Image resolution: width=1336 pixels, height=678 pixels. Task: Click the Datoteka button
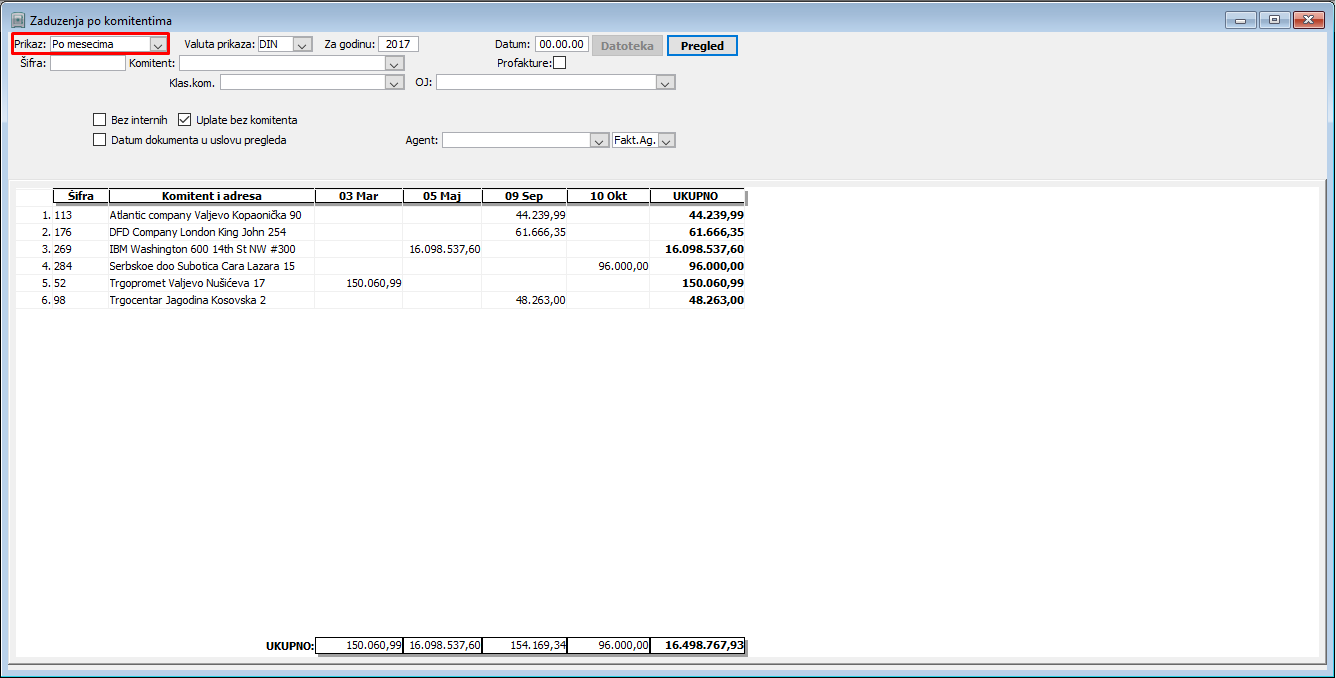(x=627, y=46)
